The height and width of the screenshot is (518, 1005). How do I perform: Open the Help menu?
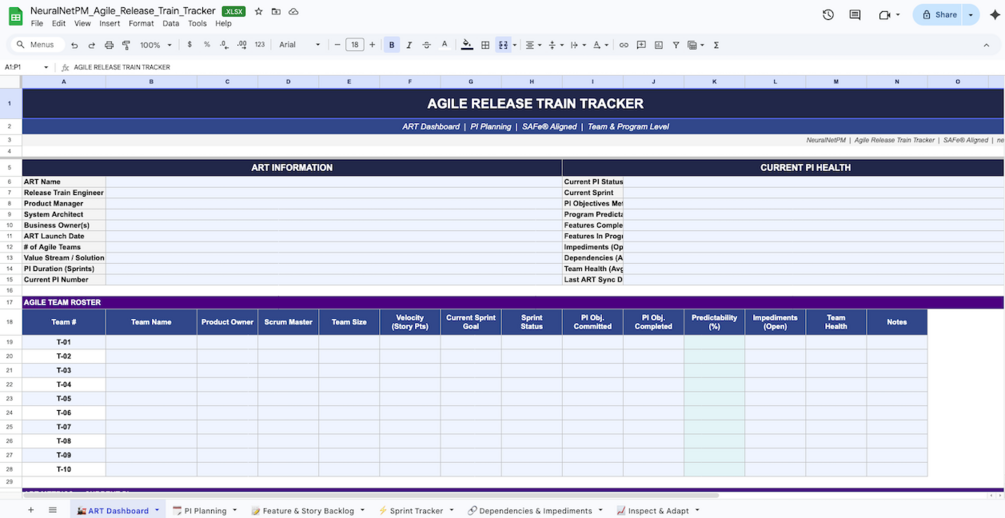[x=223, y=23]
